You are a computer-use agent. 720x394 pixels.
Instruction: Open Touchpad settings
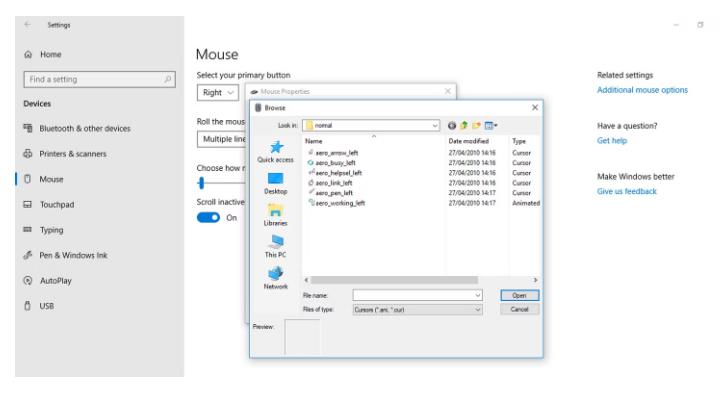click(x=49, y=205)
